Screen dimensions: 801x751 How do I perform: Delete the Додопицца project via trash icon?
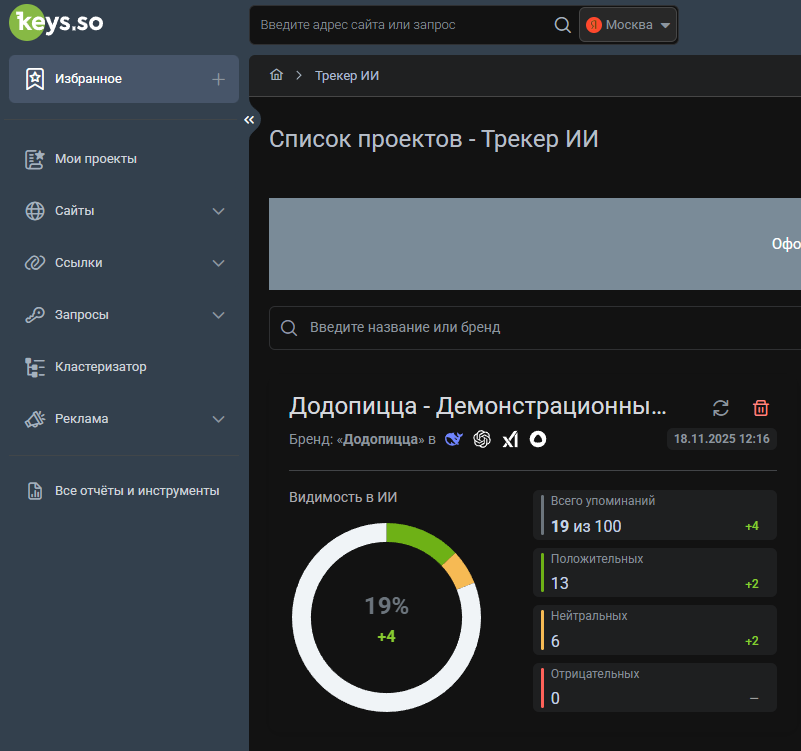click(x=761, y=407)
